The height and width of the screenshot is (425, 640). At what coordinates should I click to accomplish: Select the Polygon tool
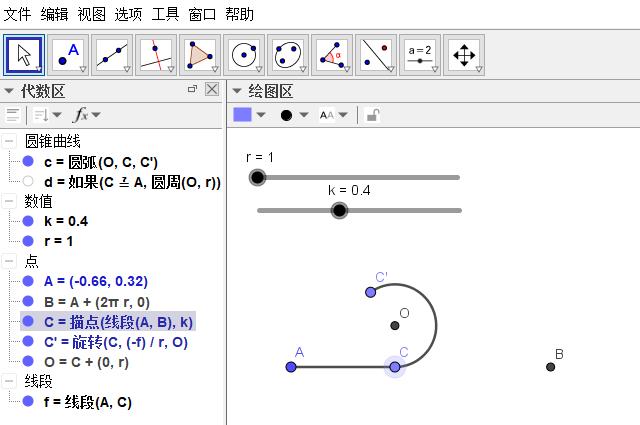200,55
